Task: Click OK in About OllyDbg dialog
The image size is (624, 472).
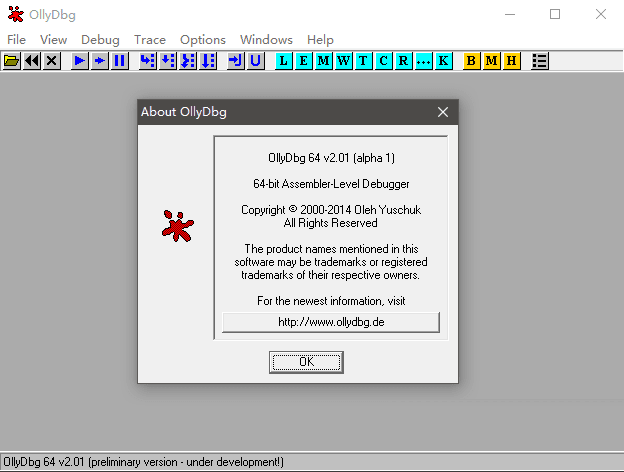Action: 306,362
